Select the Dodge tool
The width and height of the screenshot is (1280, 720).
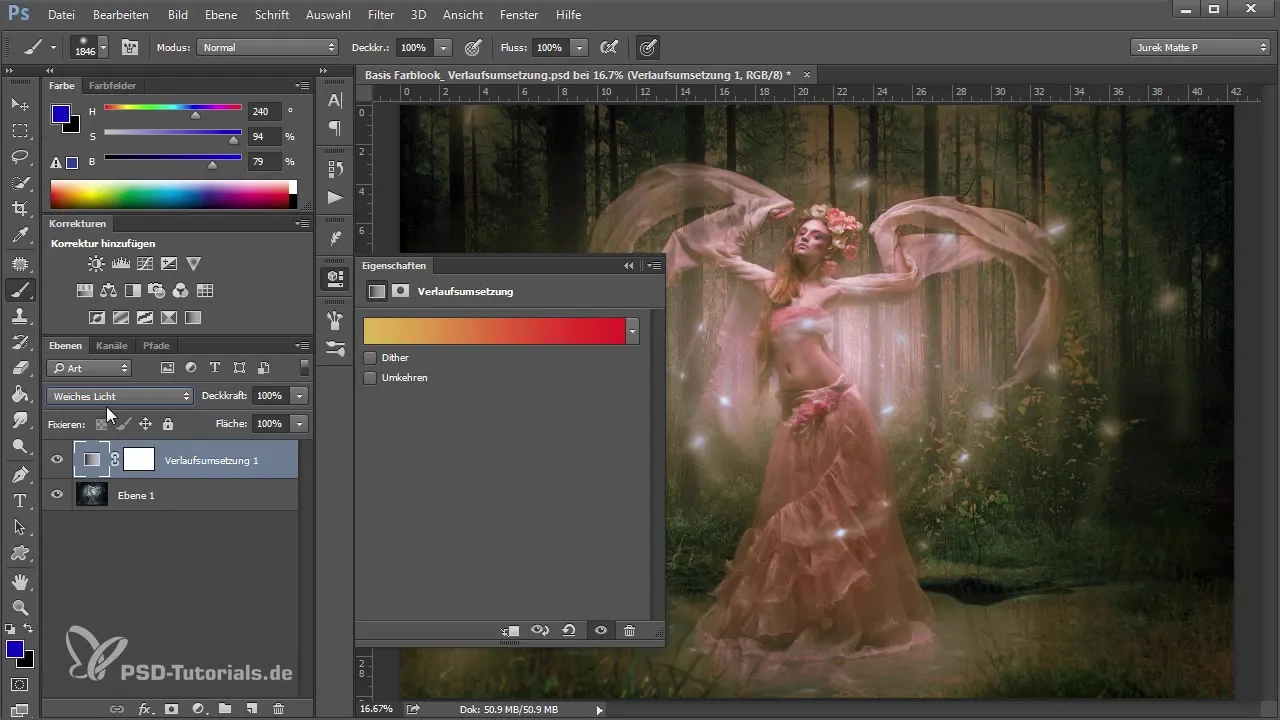click(20, 446)
